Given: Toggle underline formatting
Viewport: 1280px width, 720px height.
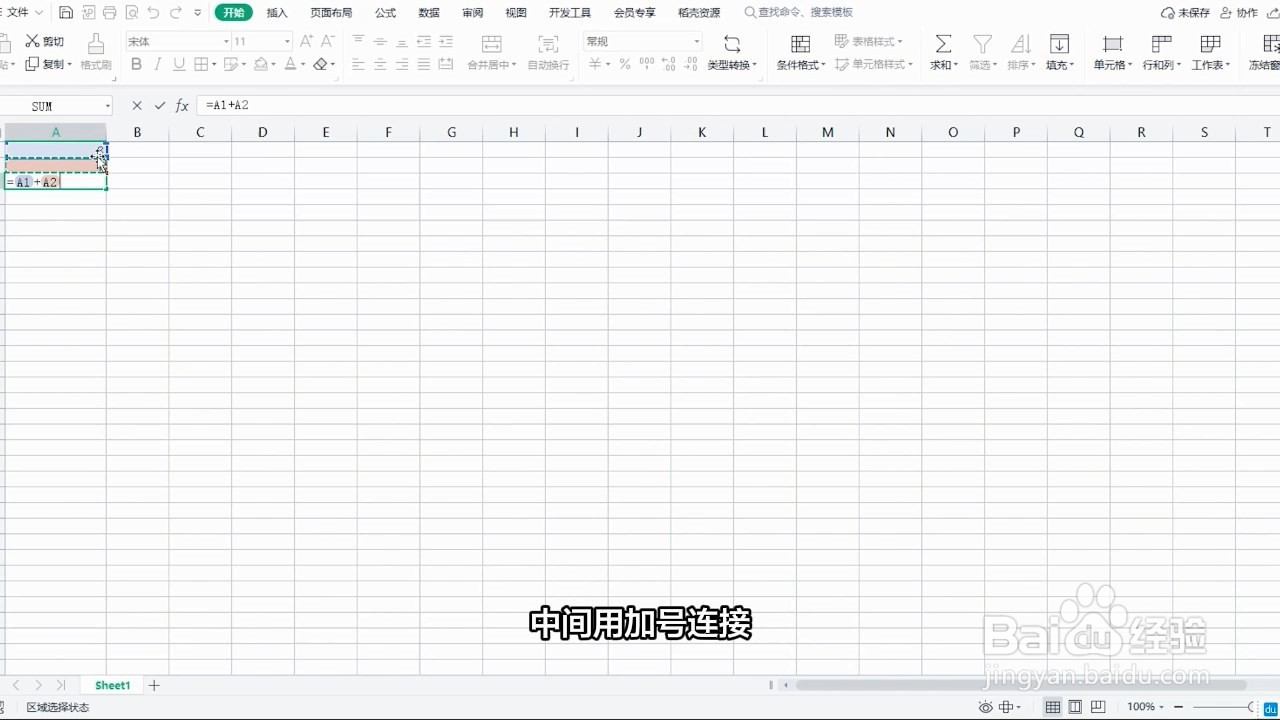Looking at the screenshot, I should click(180, 63).
